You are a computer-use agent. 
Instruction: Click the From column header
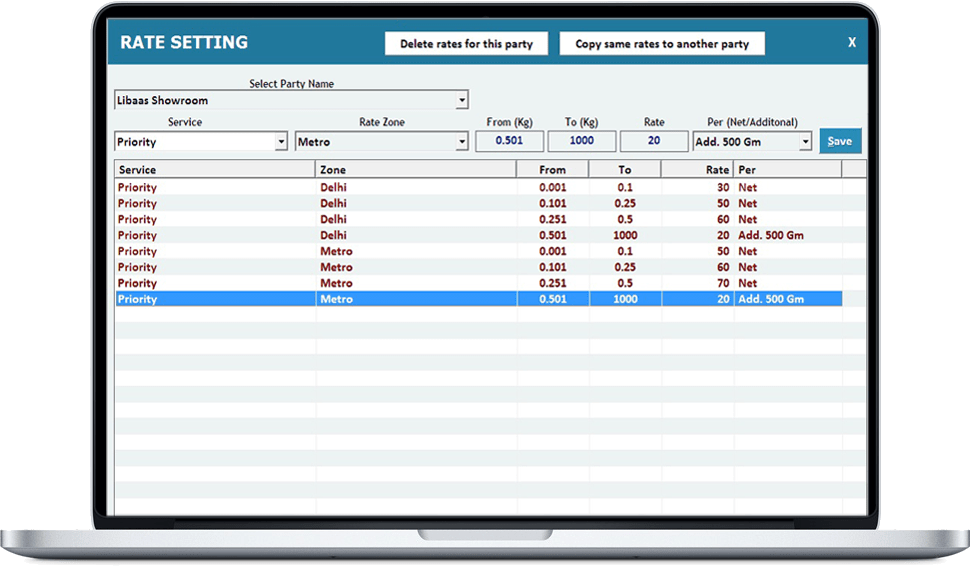(x=552, y=169)
